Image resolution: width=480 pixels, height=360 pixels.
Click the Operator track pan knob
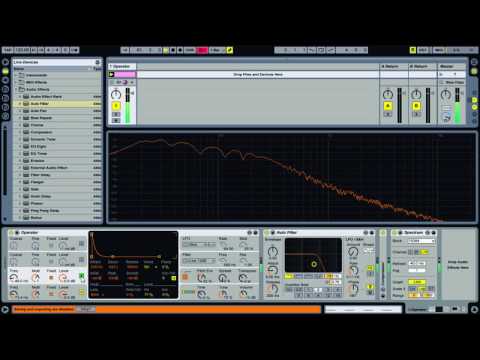point(116,94)
